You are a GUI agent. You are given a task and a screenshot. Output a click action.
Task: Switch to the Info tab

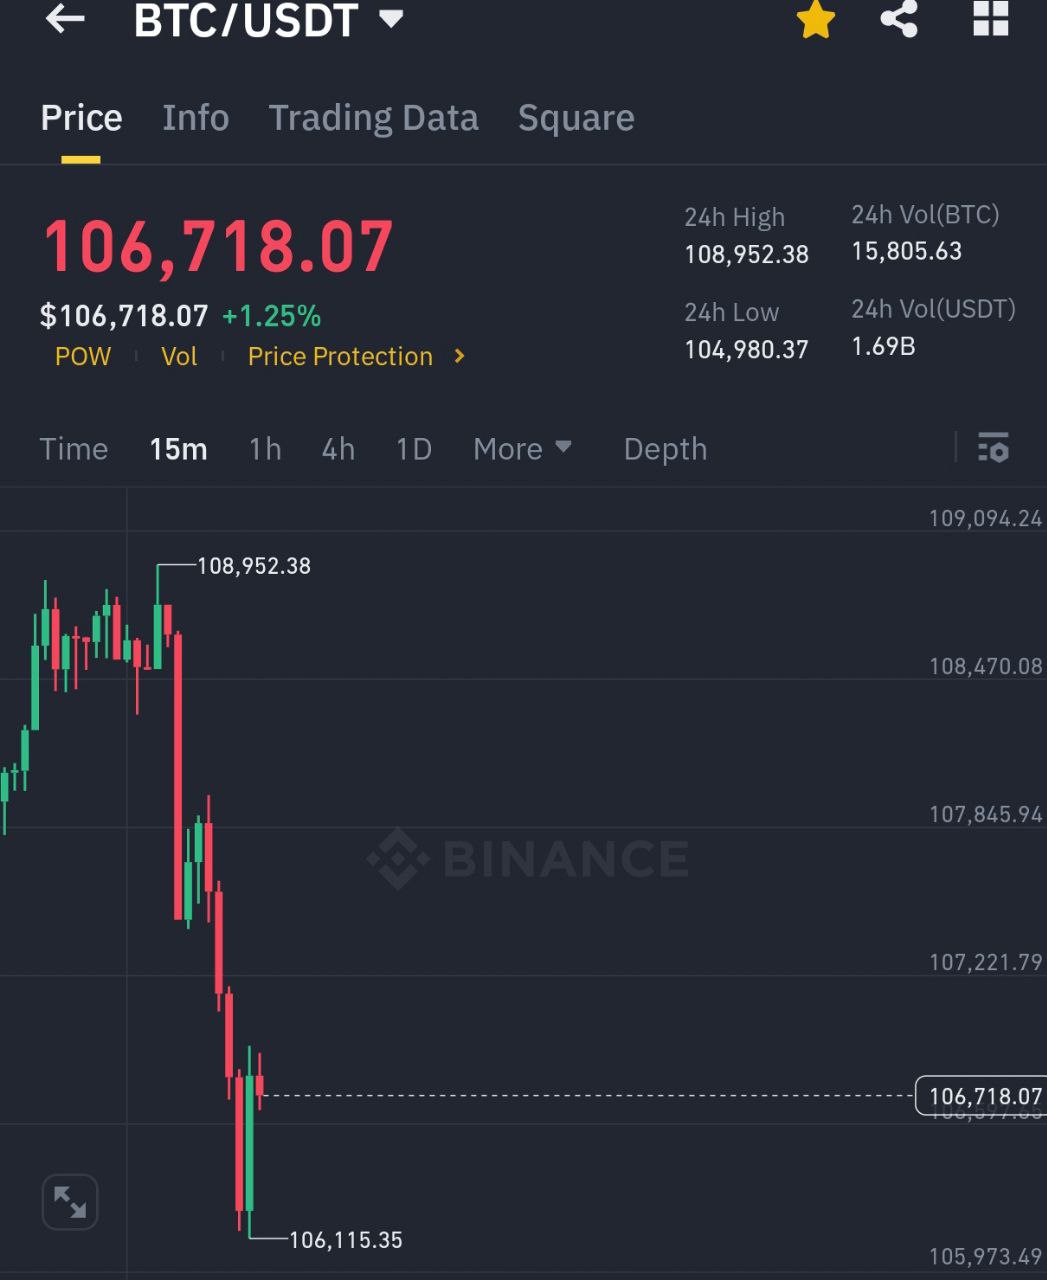[196, 118]
